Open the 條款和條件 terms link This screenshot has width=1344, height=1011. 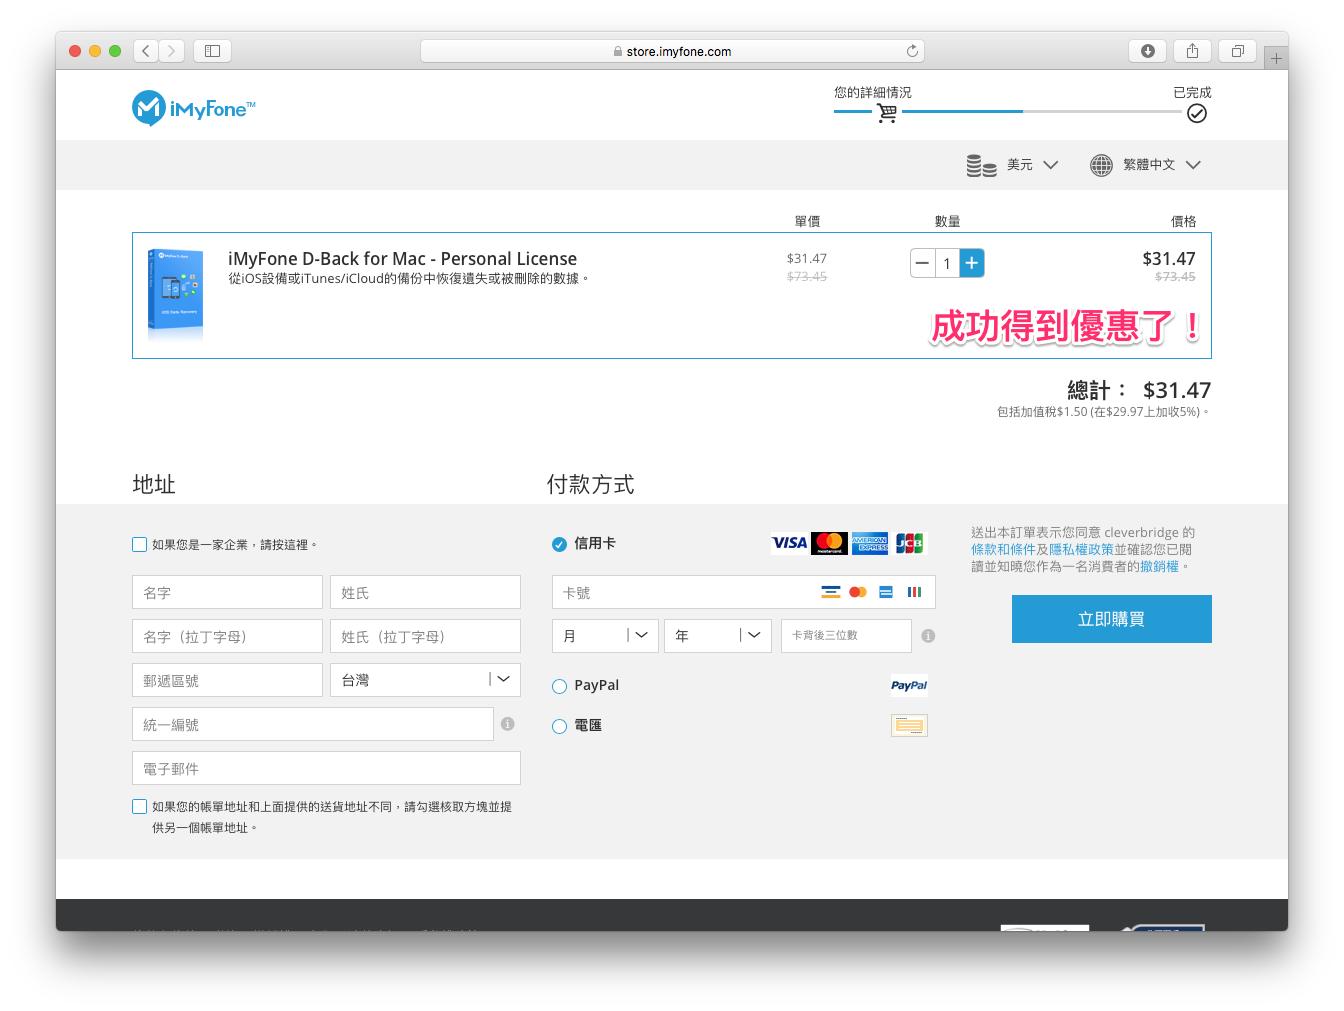1003,549
